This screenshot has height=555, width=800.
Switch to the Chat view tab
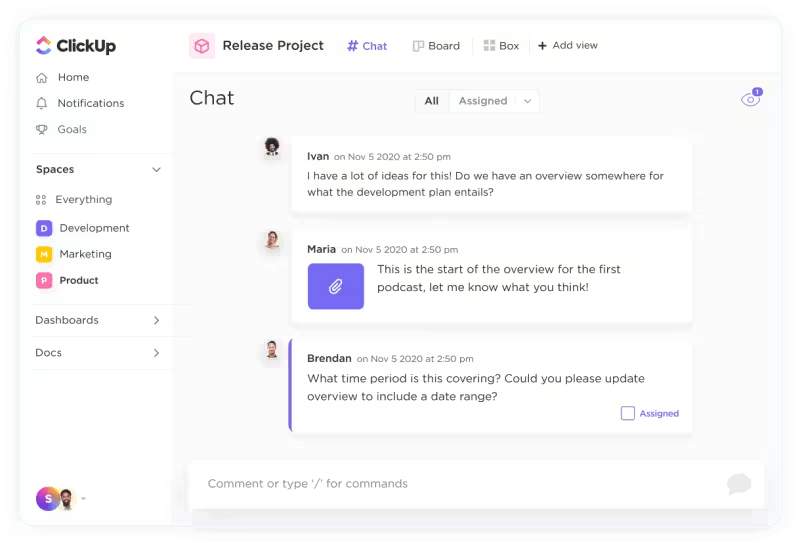pos(367,46)
